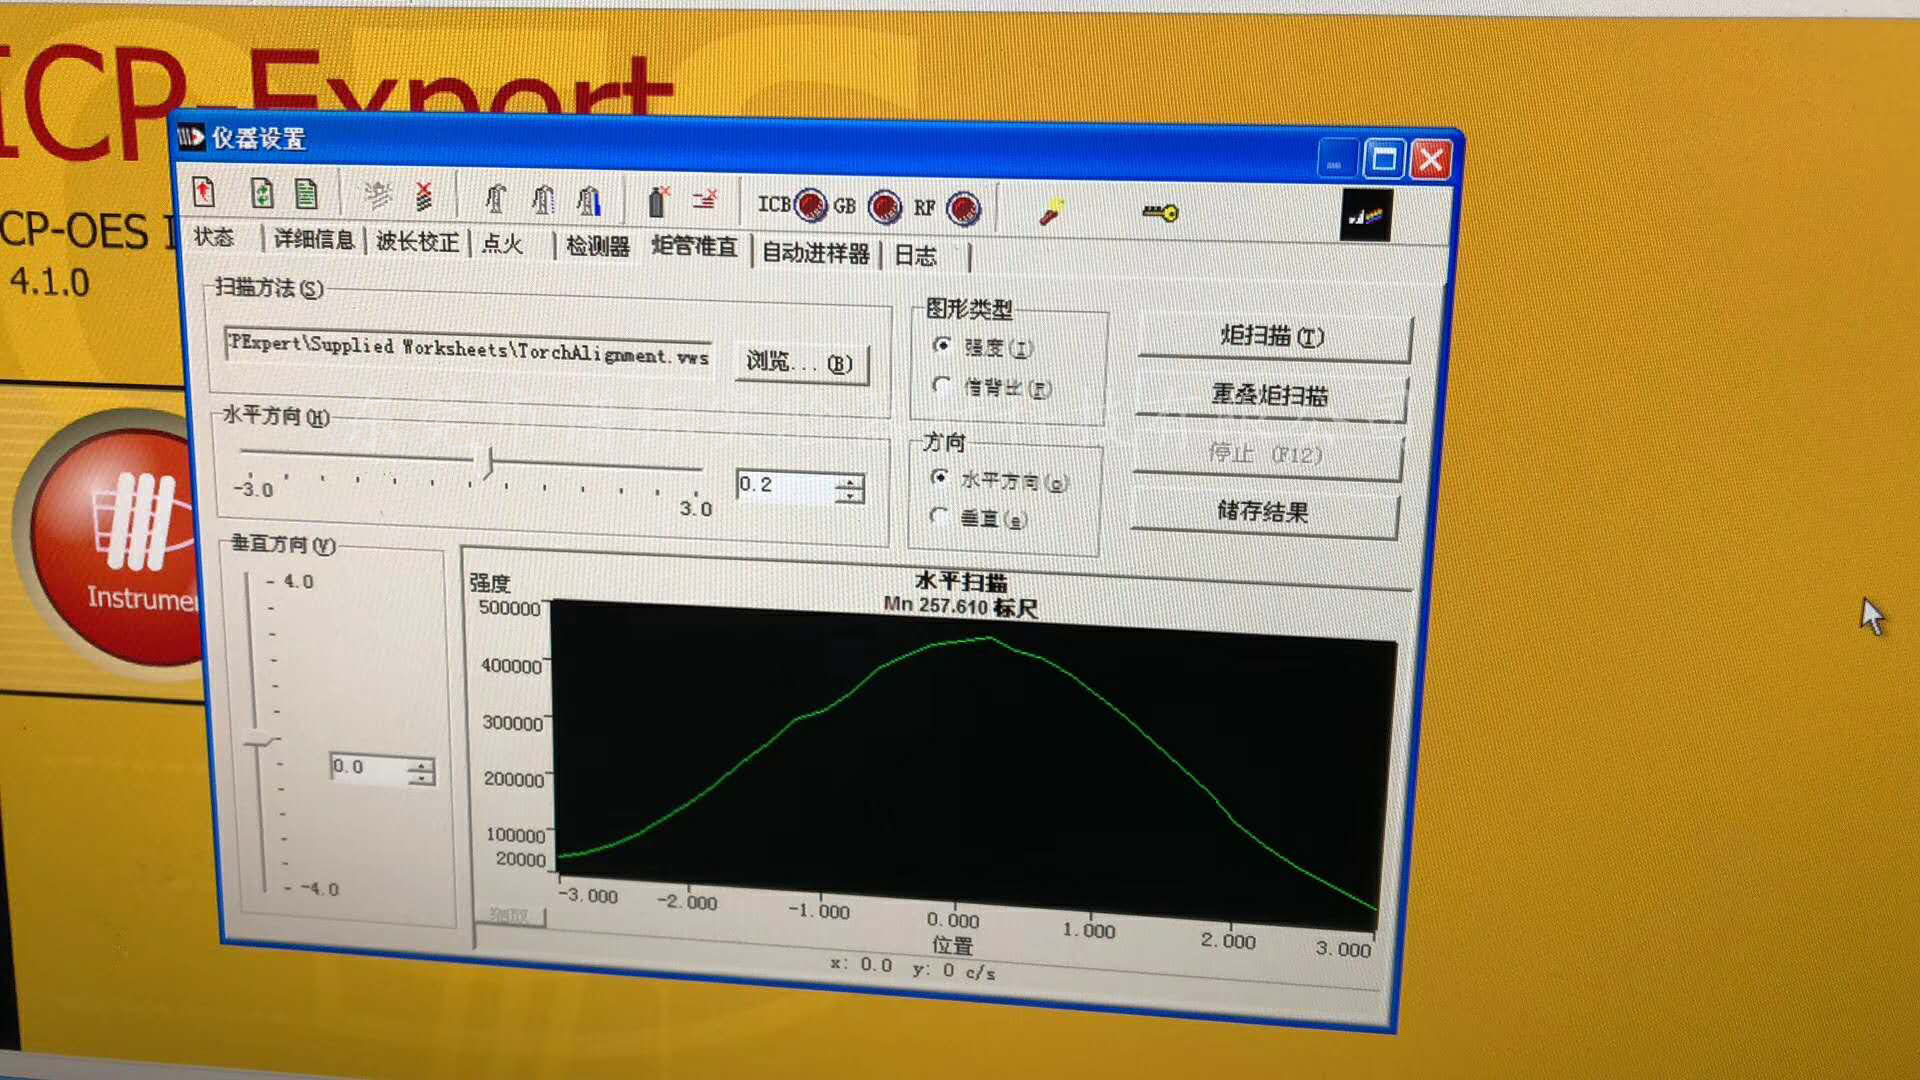
Task: Click the 炬扫描 (T) button
Action: point(1272,336)
